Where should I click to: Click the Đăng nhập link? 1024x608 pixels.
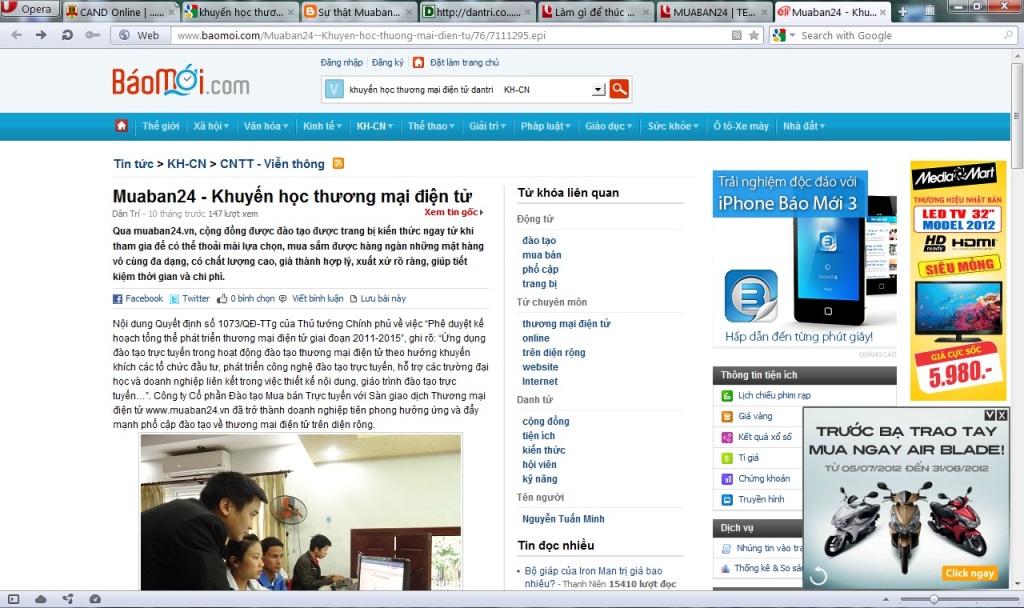(x=342, y=63)
